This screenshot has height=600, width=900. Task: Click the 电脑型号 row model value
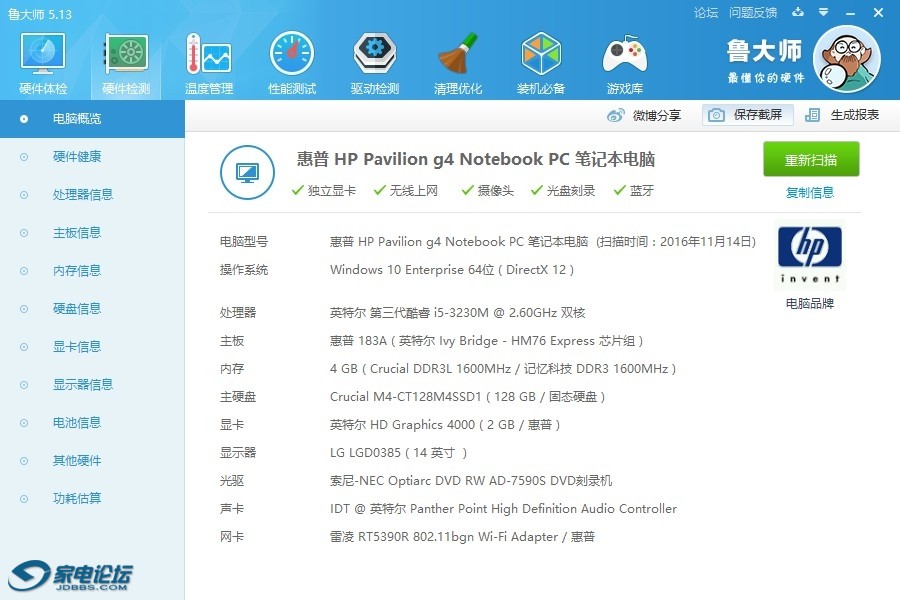point(543,242)
